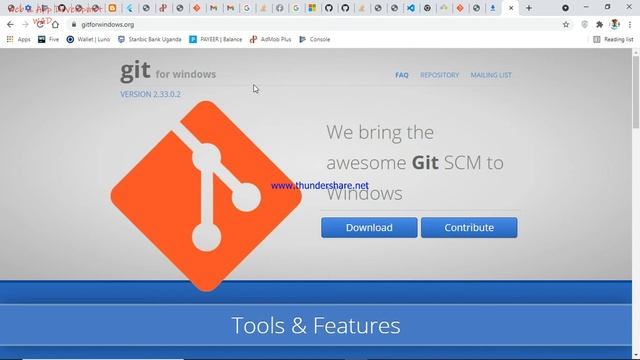
Task: Switch to the Microsoft tab
Action: 312,8
